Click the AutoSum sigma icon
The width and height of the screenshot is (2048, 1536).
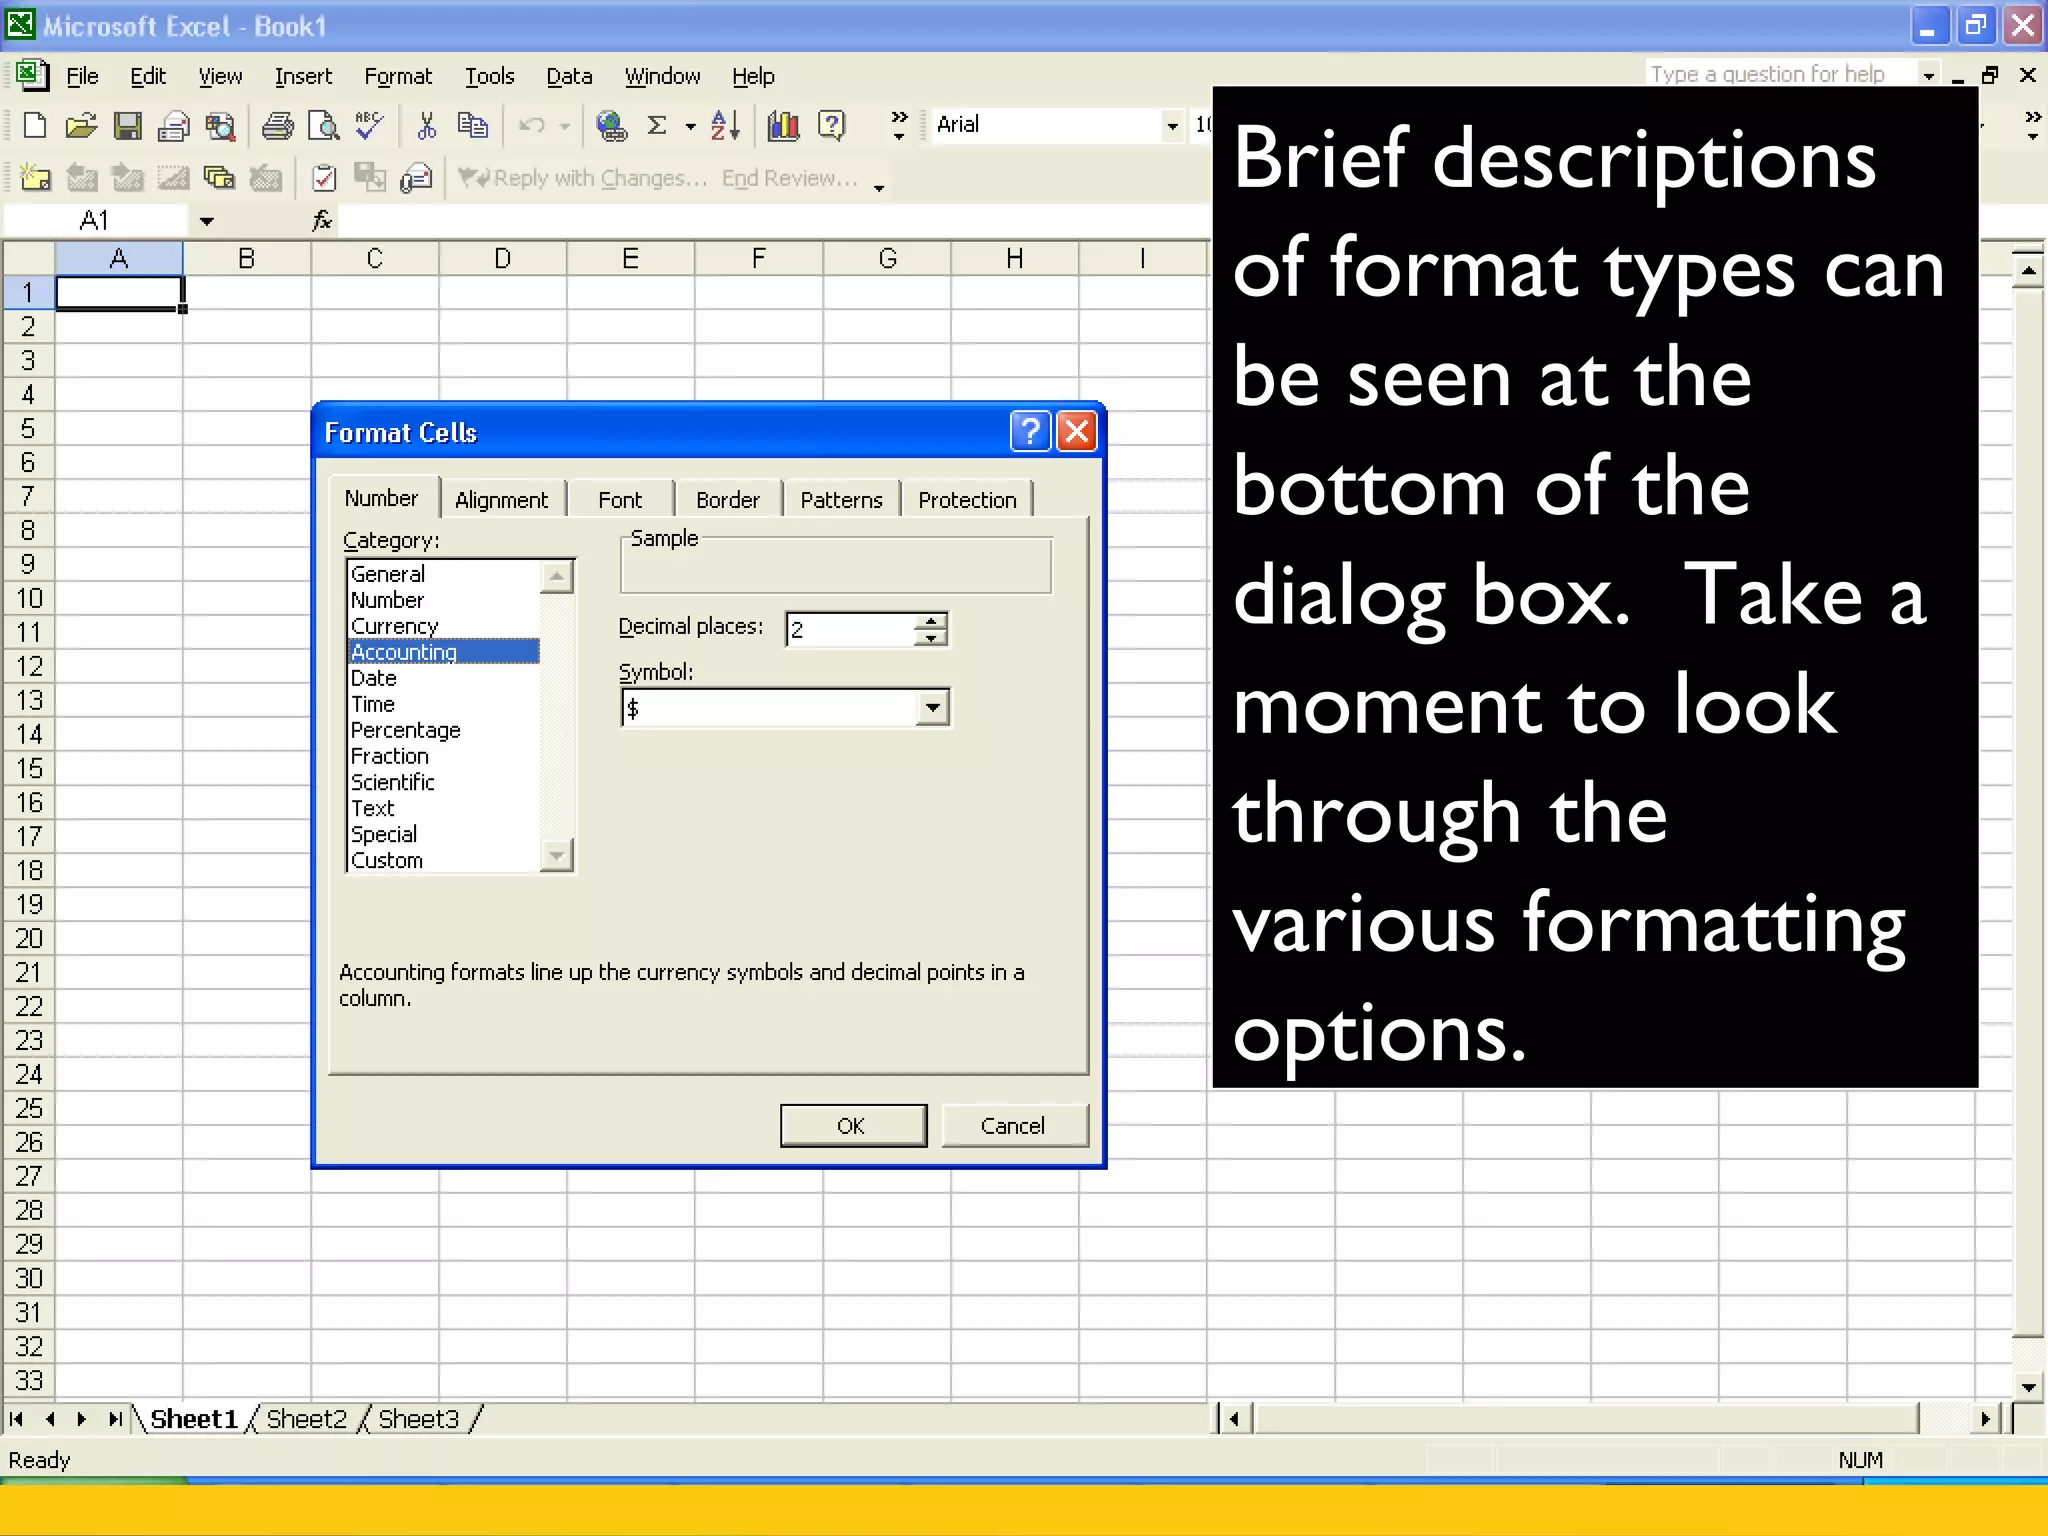click(x=657, y=125)
